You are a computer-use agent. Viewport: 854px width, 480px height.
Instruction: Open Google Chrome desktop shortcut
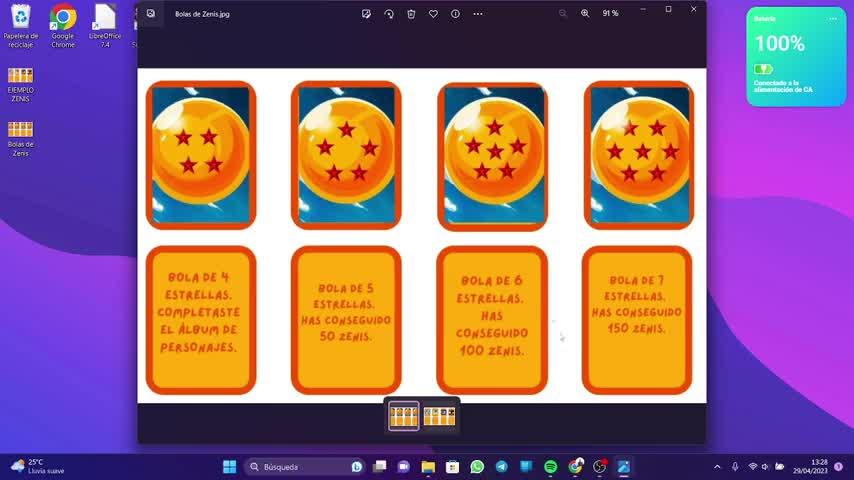(63, 26)
